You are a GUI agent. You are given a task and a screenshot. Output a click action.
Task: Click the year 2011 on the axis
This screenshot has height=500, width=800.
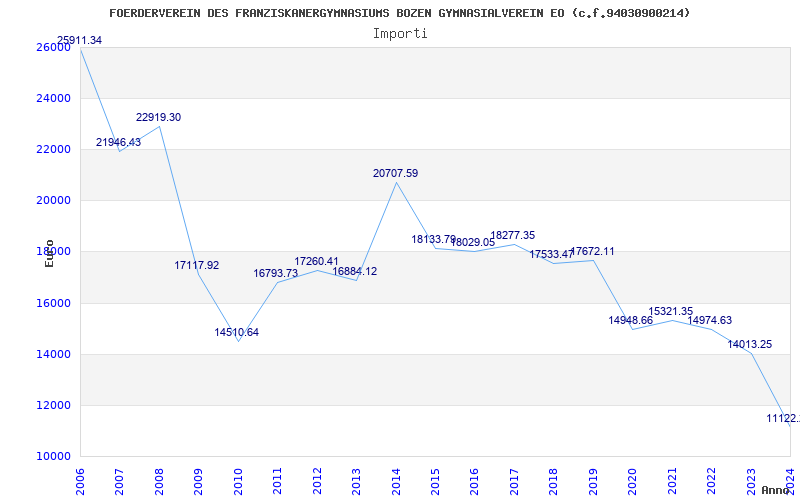point(277,482)
